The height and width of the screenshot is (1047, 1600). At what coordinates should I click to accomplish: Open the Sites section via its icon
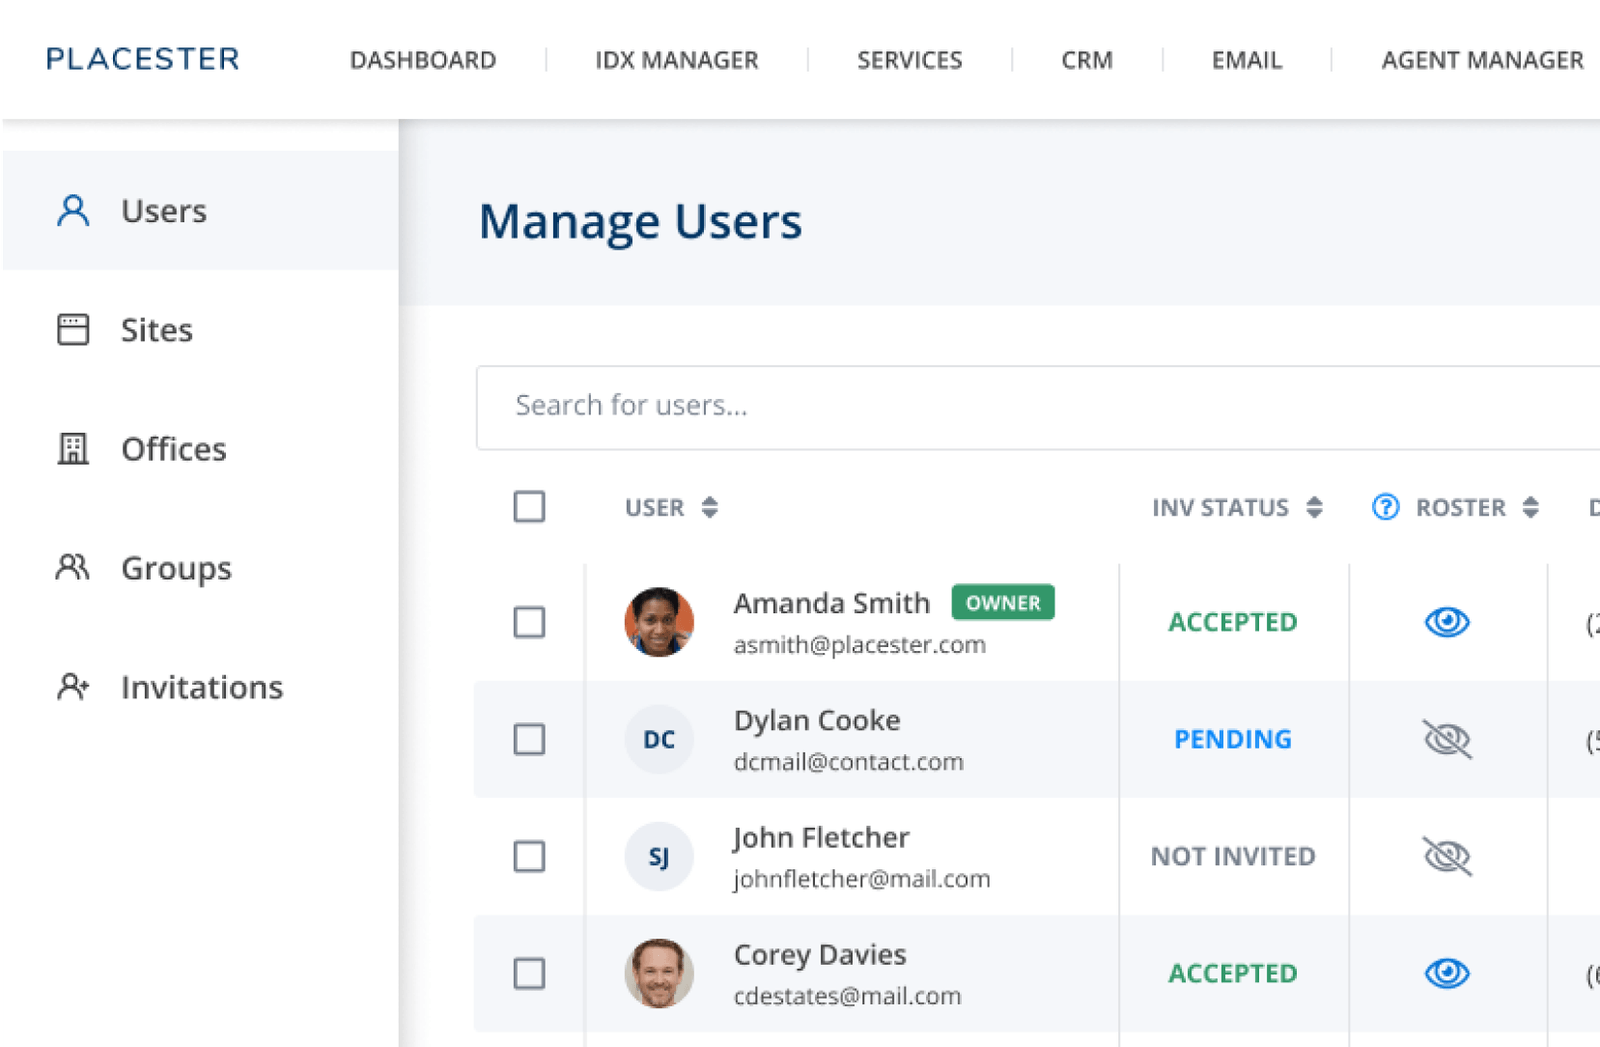coord(71,329)
